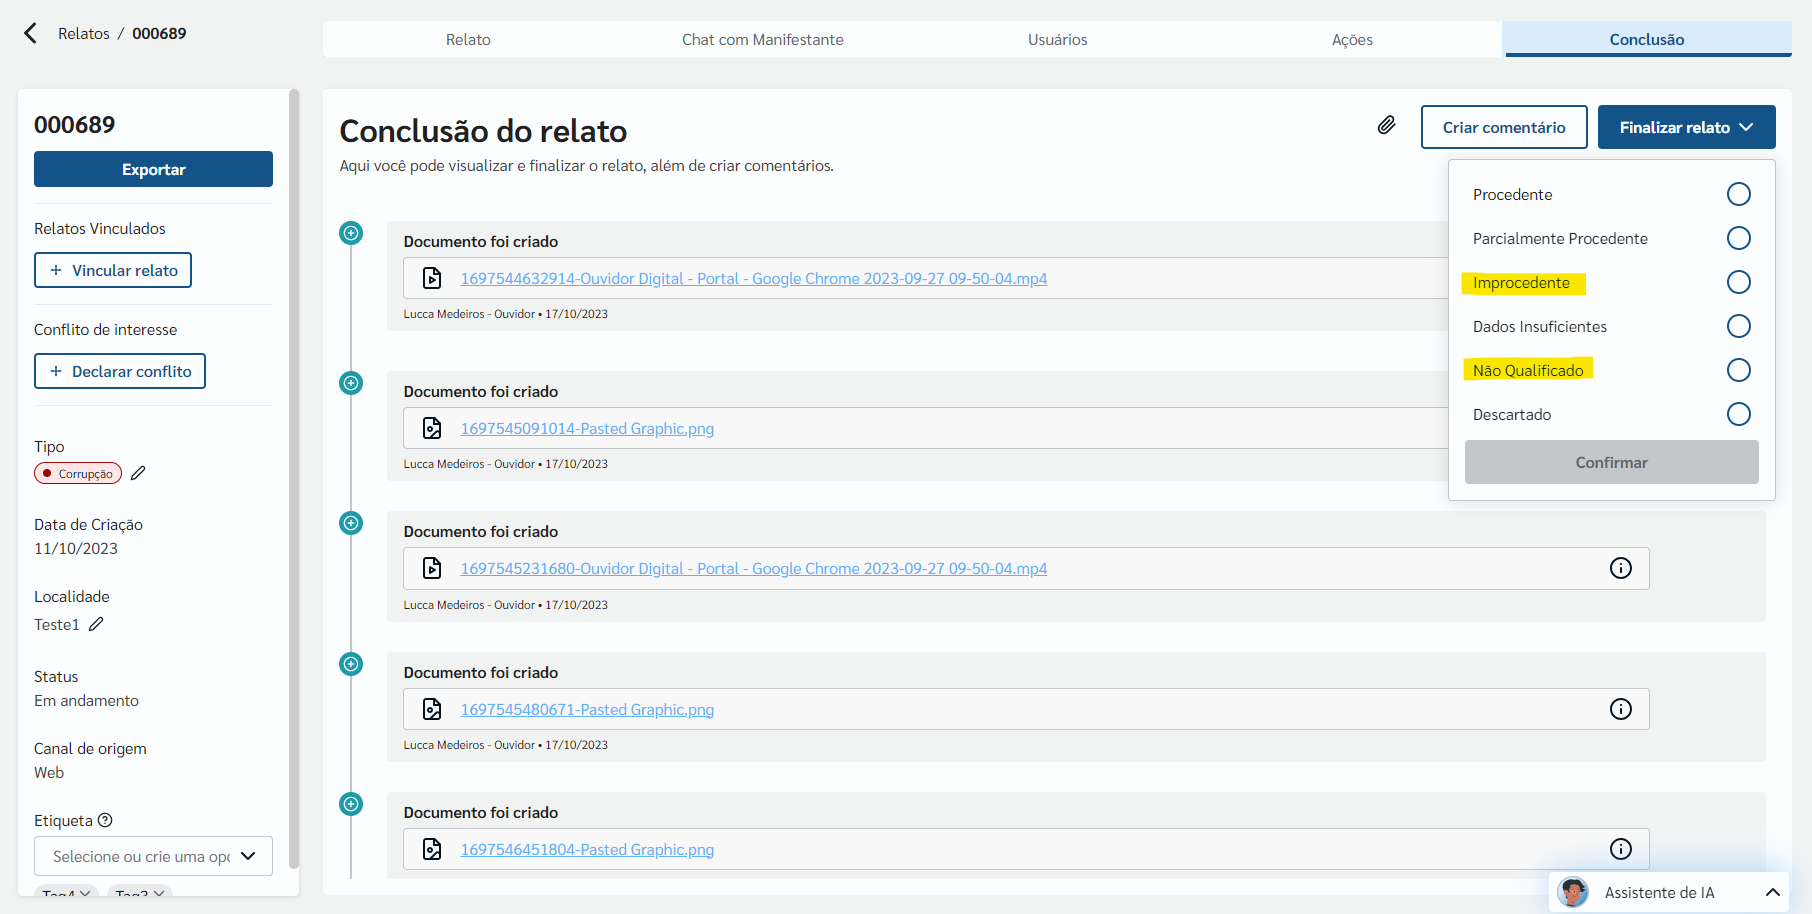Show info for 1697545231680 mp4 document
This screenshot has height=914, width=1812.
point(1621,568)
